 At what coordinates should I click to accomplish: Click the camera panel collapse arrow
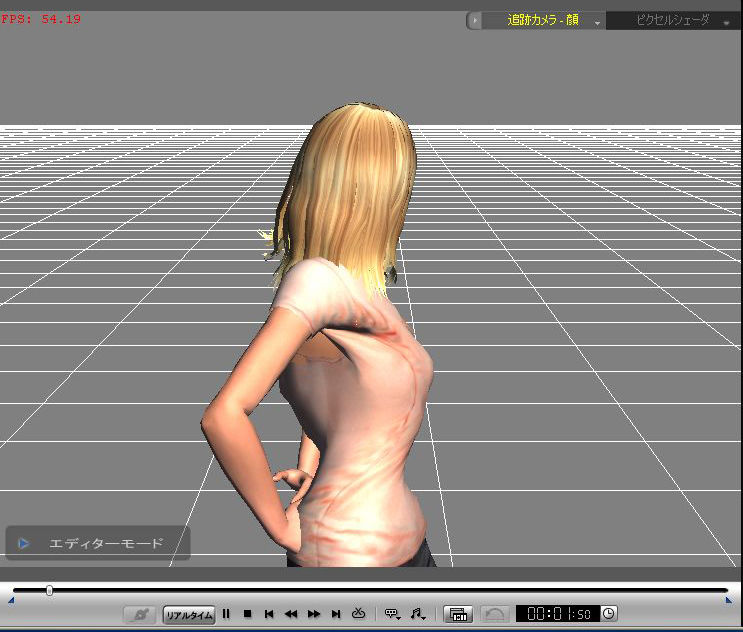point(474,20)
